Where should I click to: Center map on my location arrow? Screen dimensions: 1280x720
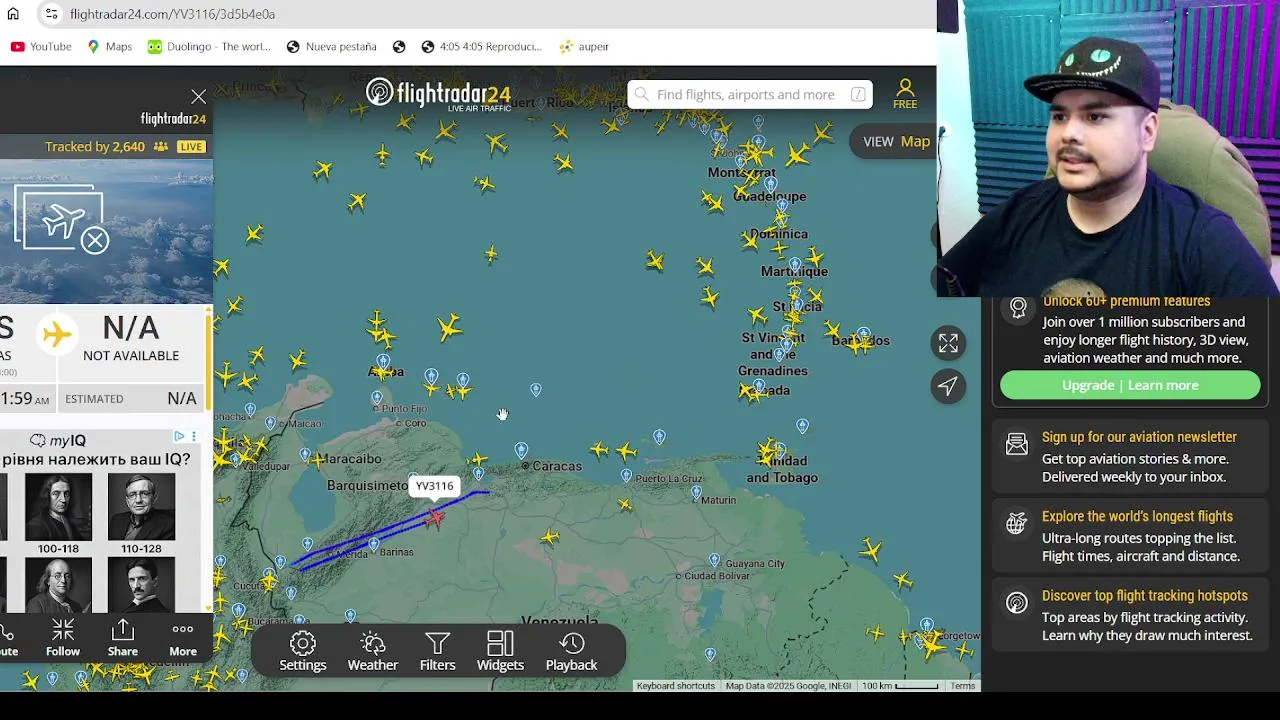click(x=948, y=386)
